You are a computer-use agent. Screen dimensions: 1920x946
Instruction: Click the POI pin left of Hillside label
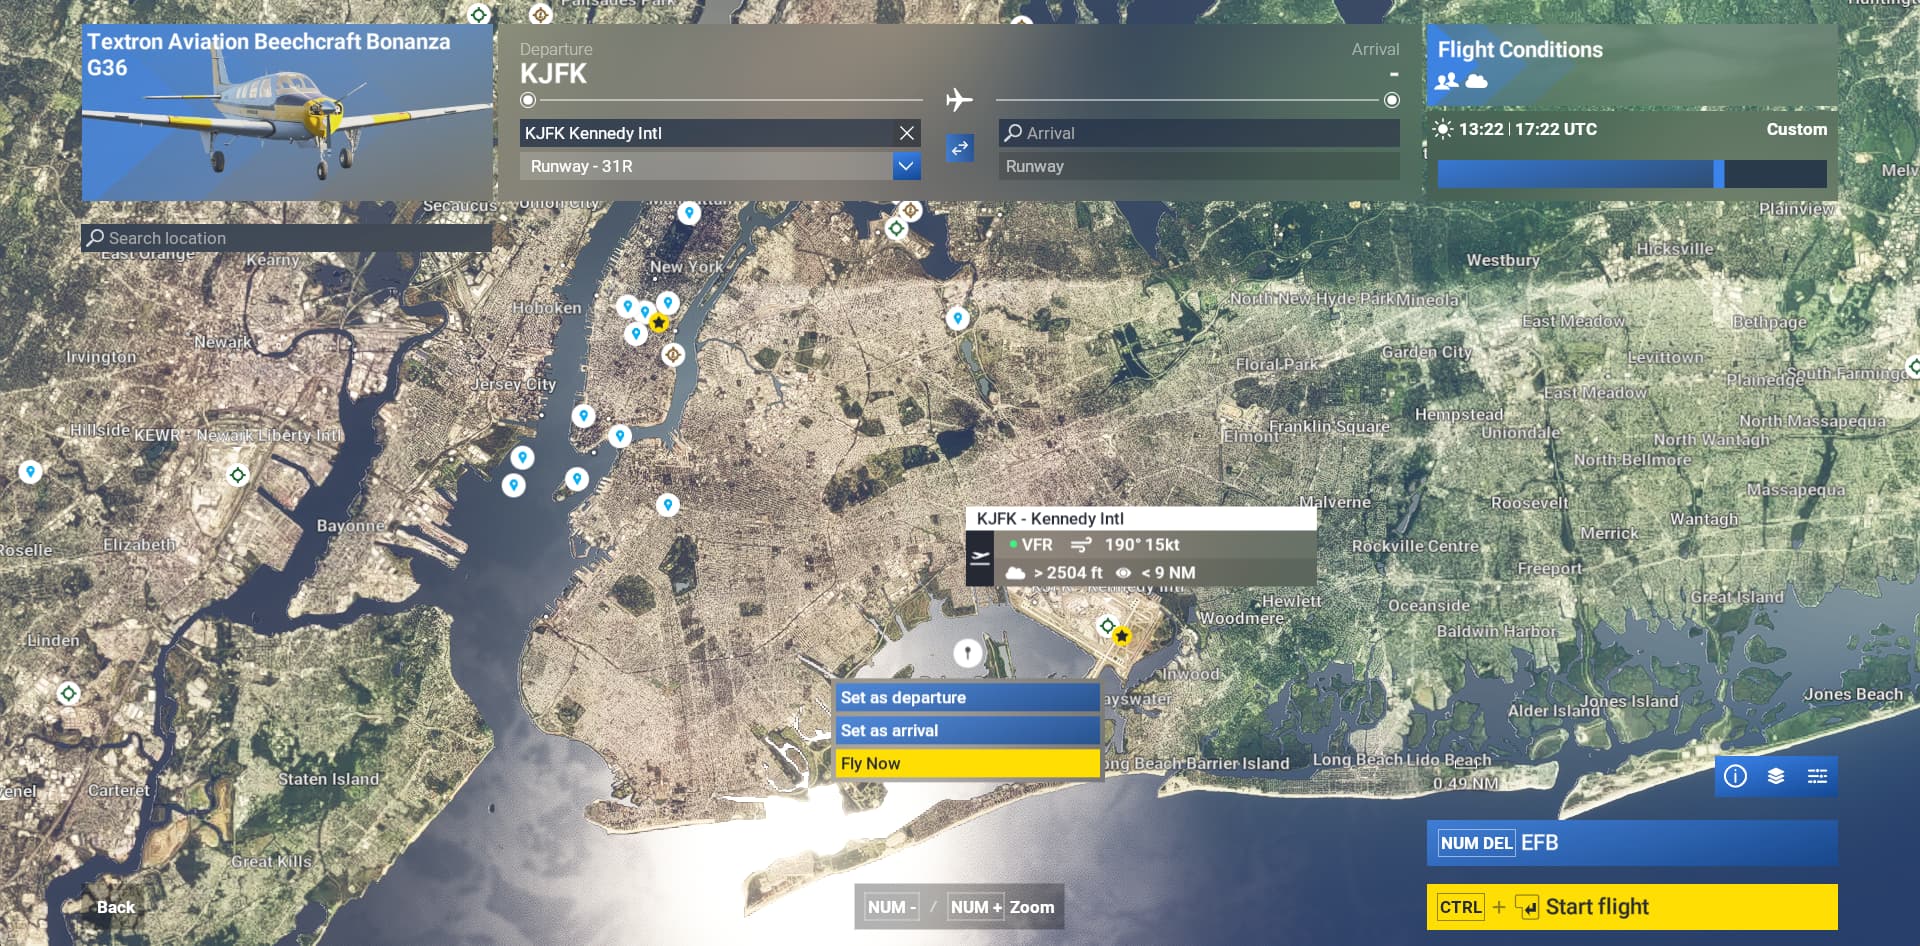click(x=31, y=472)
